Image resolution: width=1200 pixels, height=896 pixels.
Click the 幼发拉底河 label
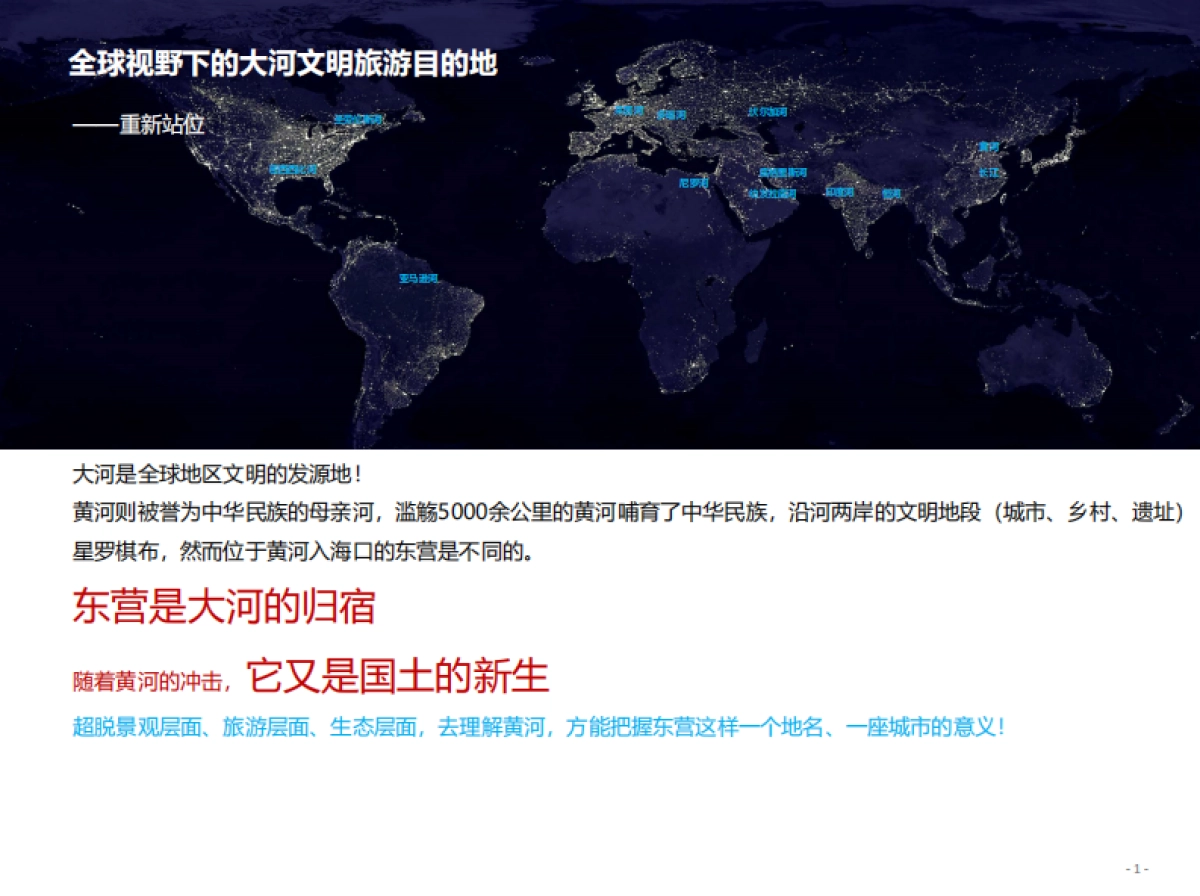click(773, 194)
